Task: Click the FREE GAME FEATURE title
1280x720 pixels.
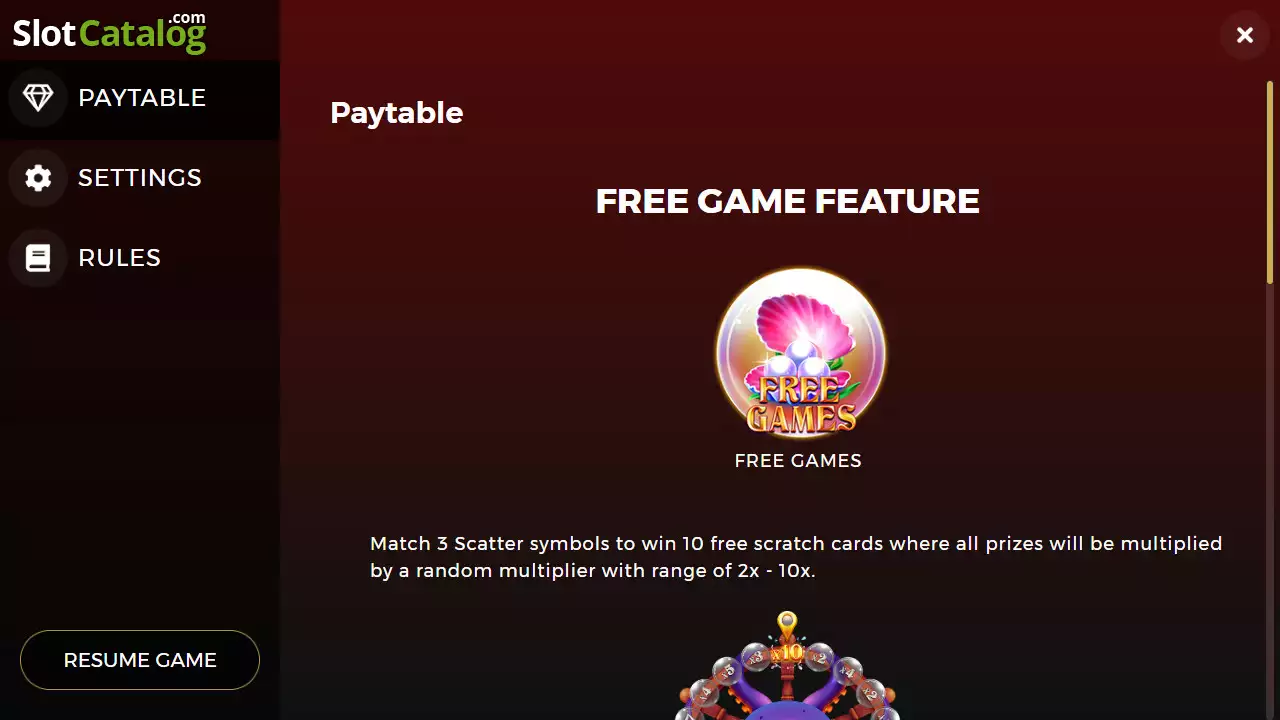Action: point(788,201)
